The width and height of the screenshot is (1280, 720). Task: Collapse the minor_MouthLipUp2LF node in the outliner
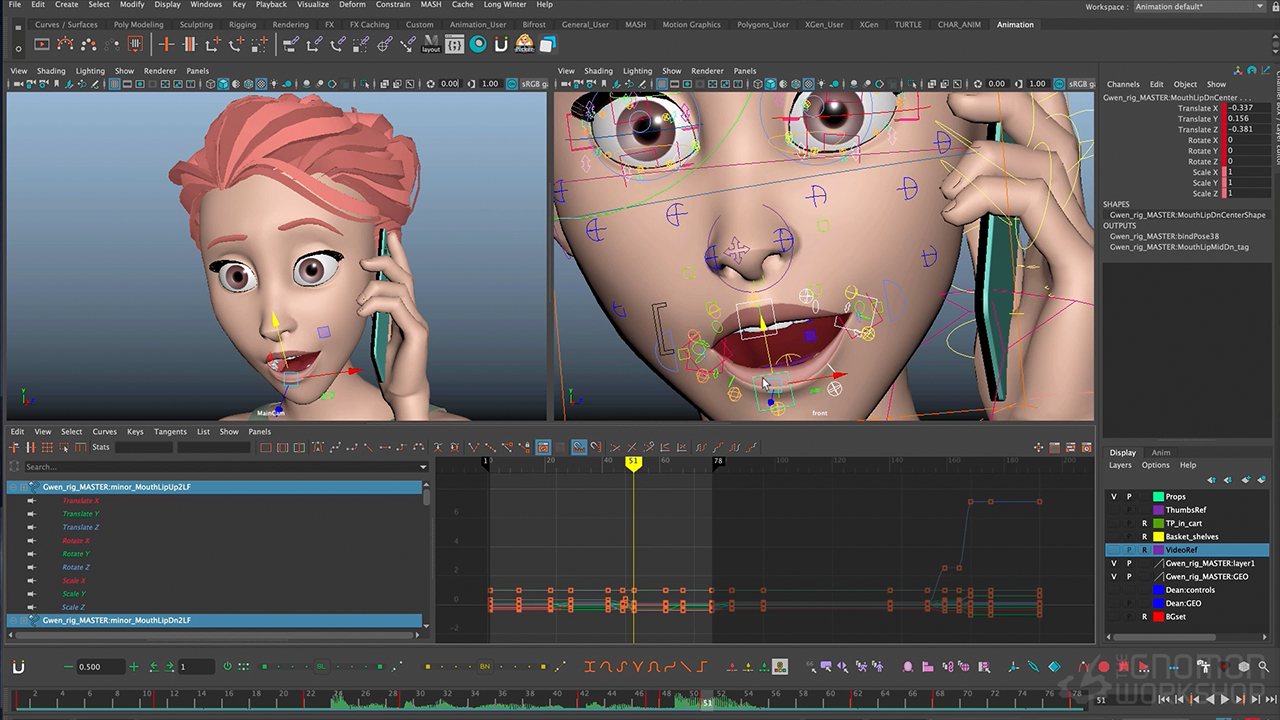click(x=13, y=487)
